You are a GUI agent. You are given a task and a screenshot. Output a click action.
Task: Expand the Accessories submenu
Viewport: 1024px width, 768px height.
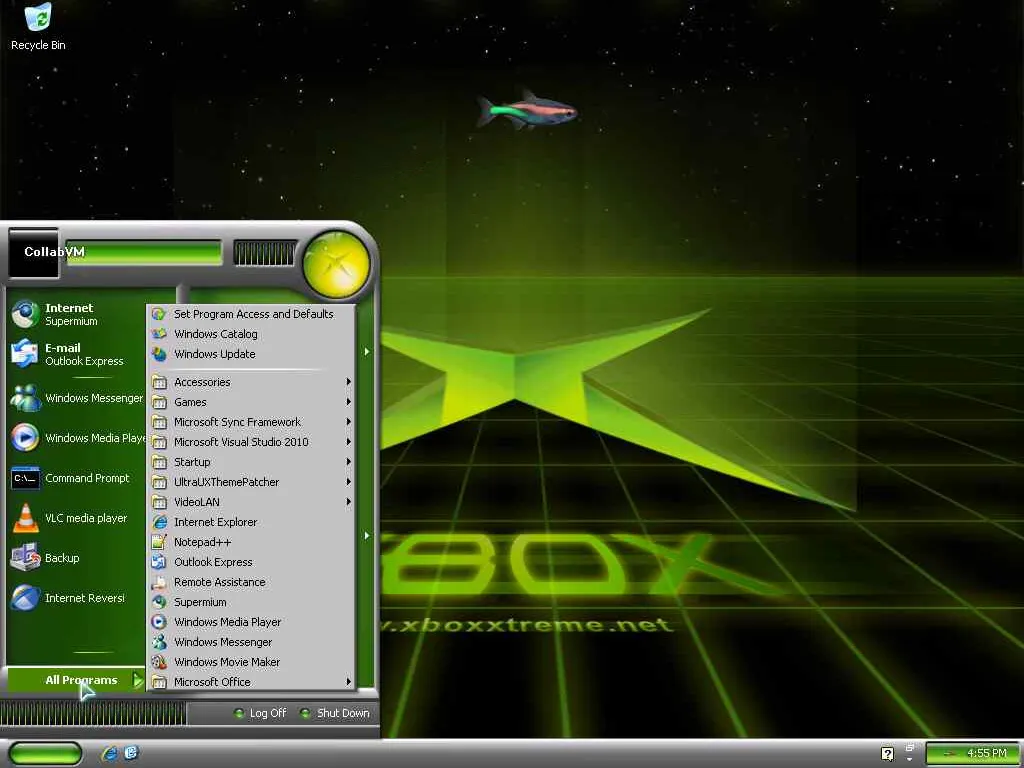click(x=251, y=382)
